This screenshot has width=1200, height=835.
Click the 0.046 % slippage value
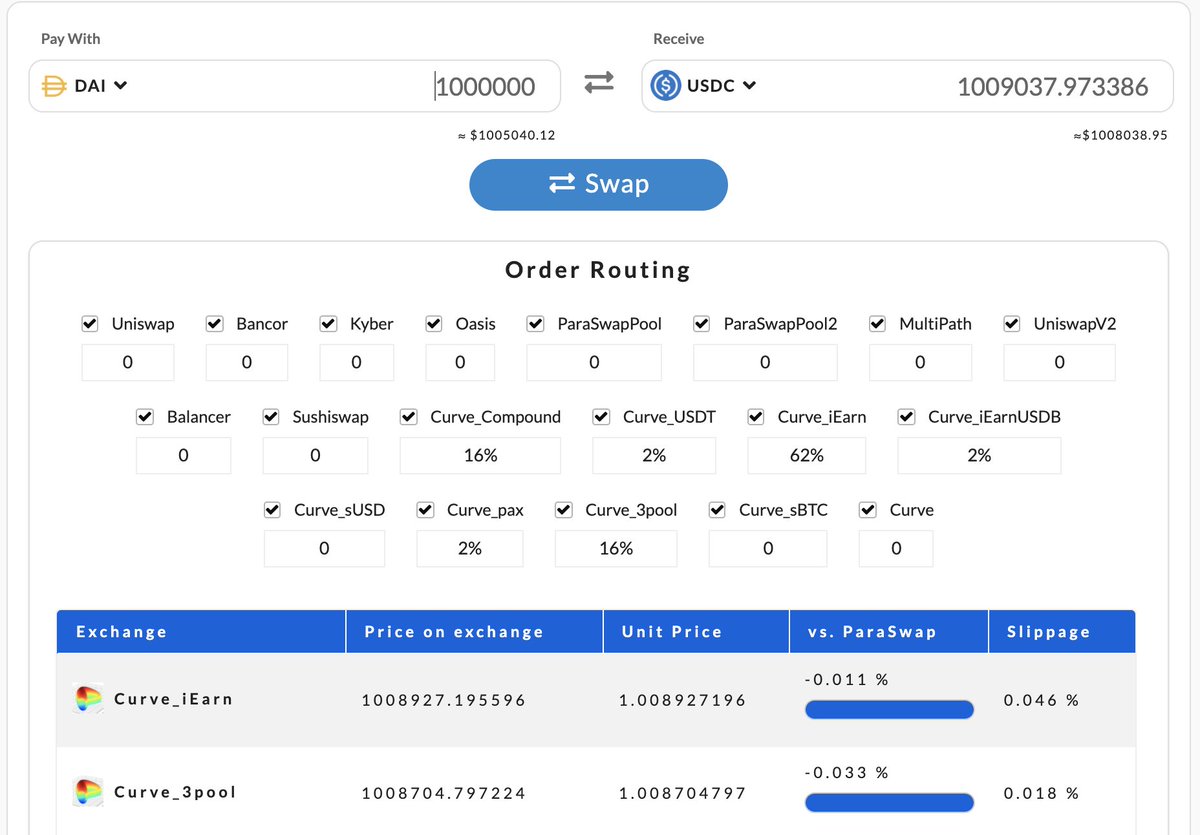(1041, 700)
